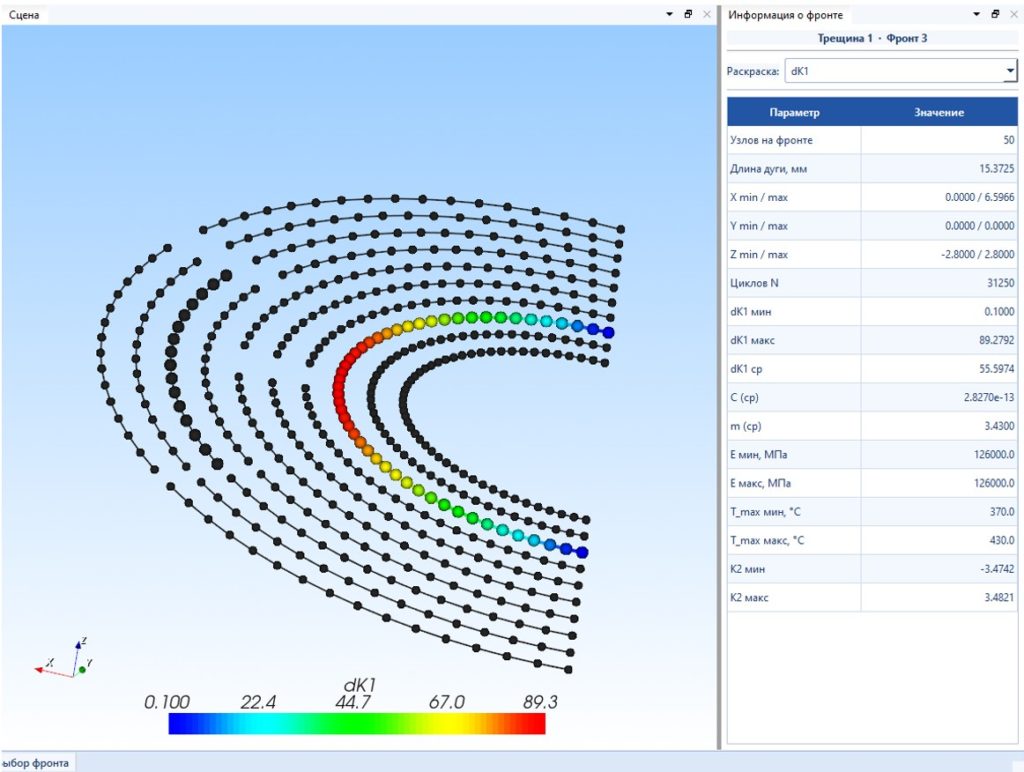Screen dimensions: 1024x772
Task: Click the Параметр column header
Action: point(794,112)
